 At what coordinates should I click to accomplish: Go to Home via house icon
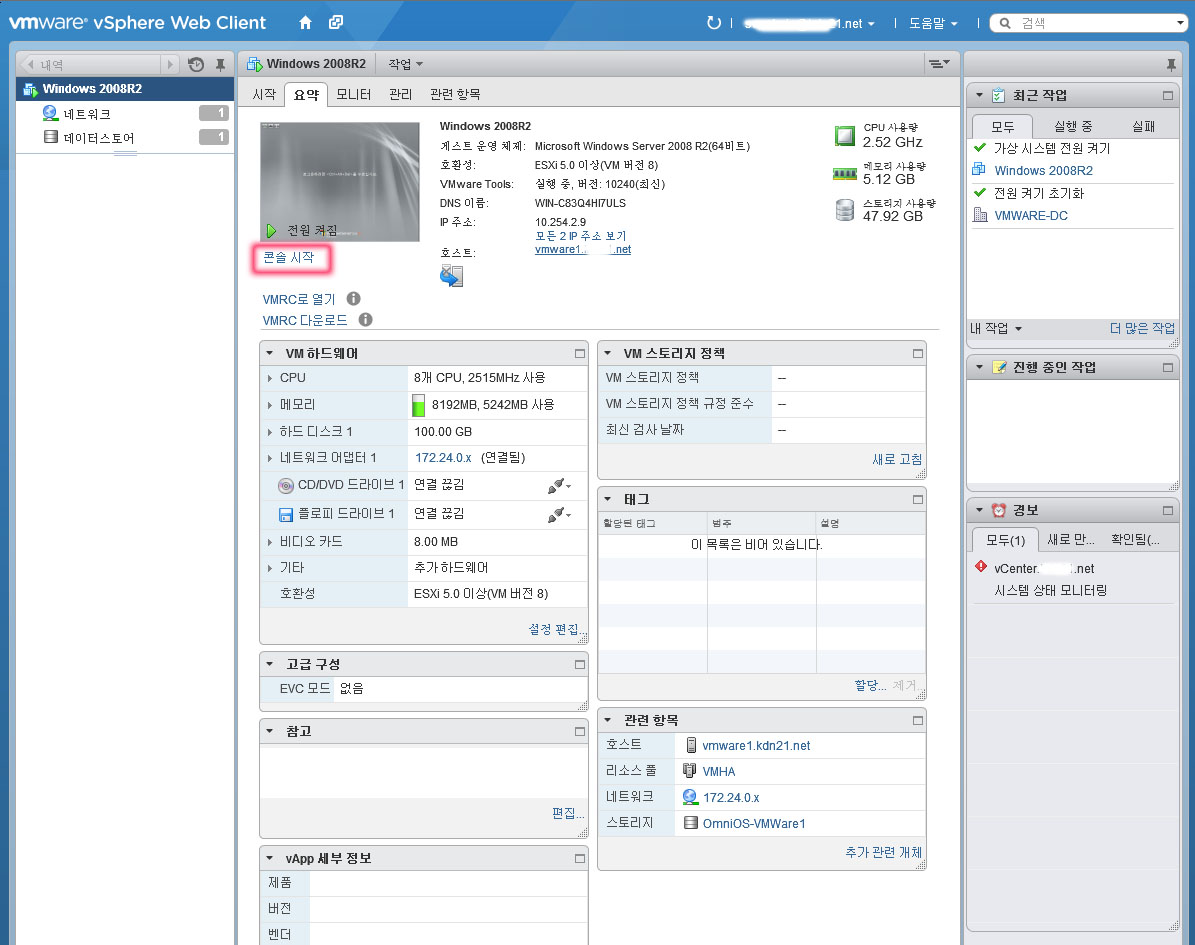[306, 23]
